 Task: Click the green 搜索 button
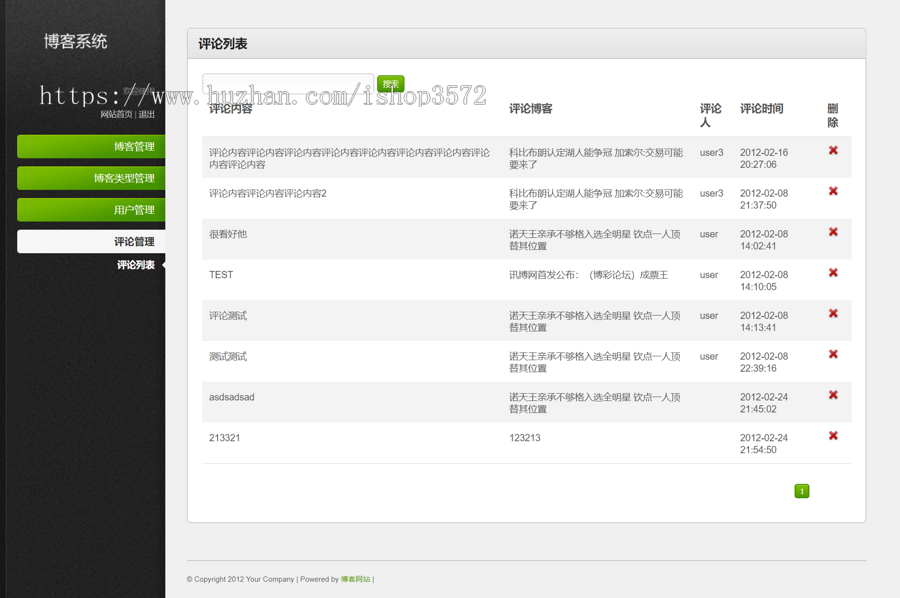point(390,84)
